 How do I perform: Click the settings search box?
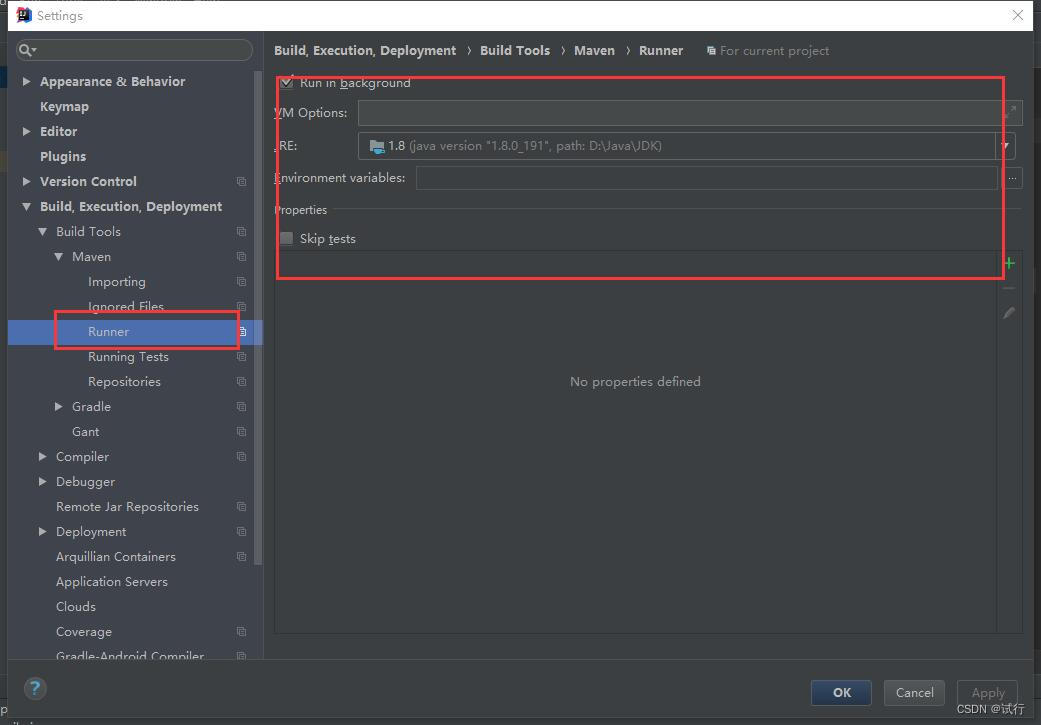tap(135, 50)
